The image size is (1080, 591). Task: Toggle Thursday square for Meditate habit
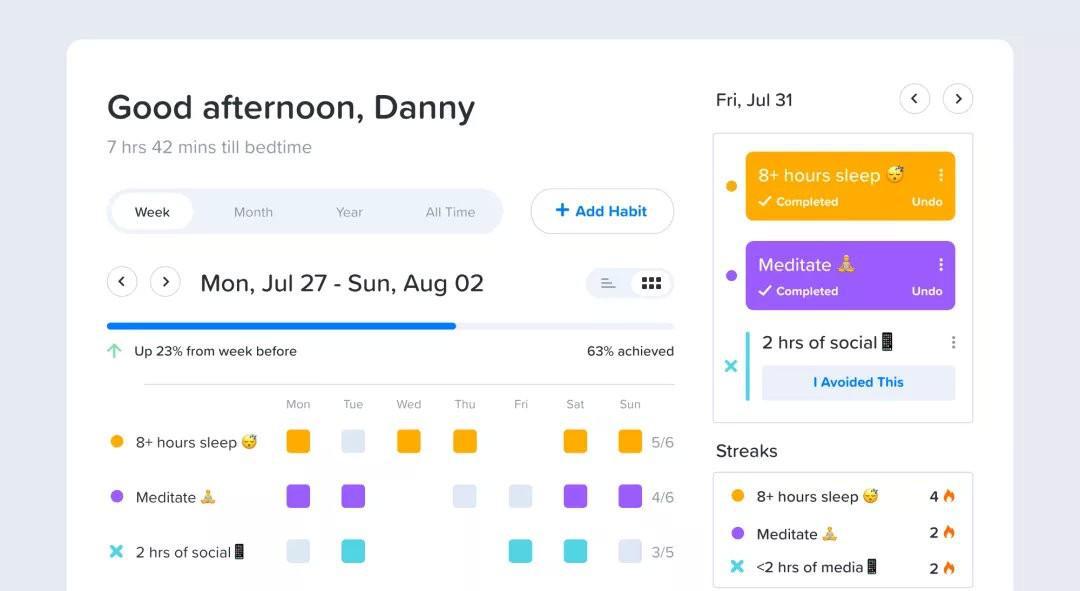pyautogui.click(x=464, y=496)
